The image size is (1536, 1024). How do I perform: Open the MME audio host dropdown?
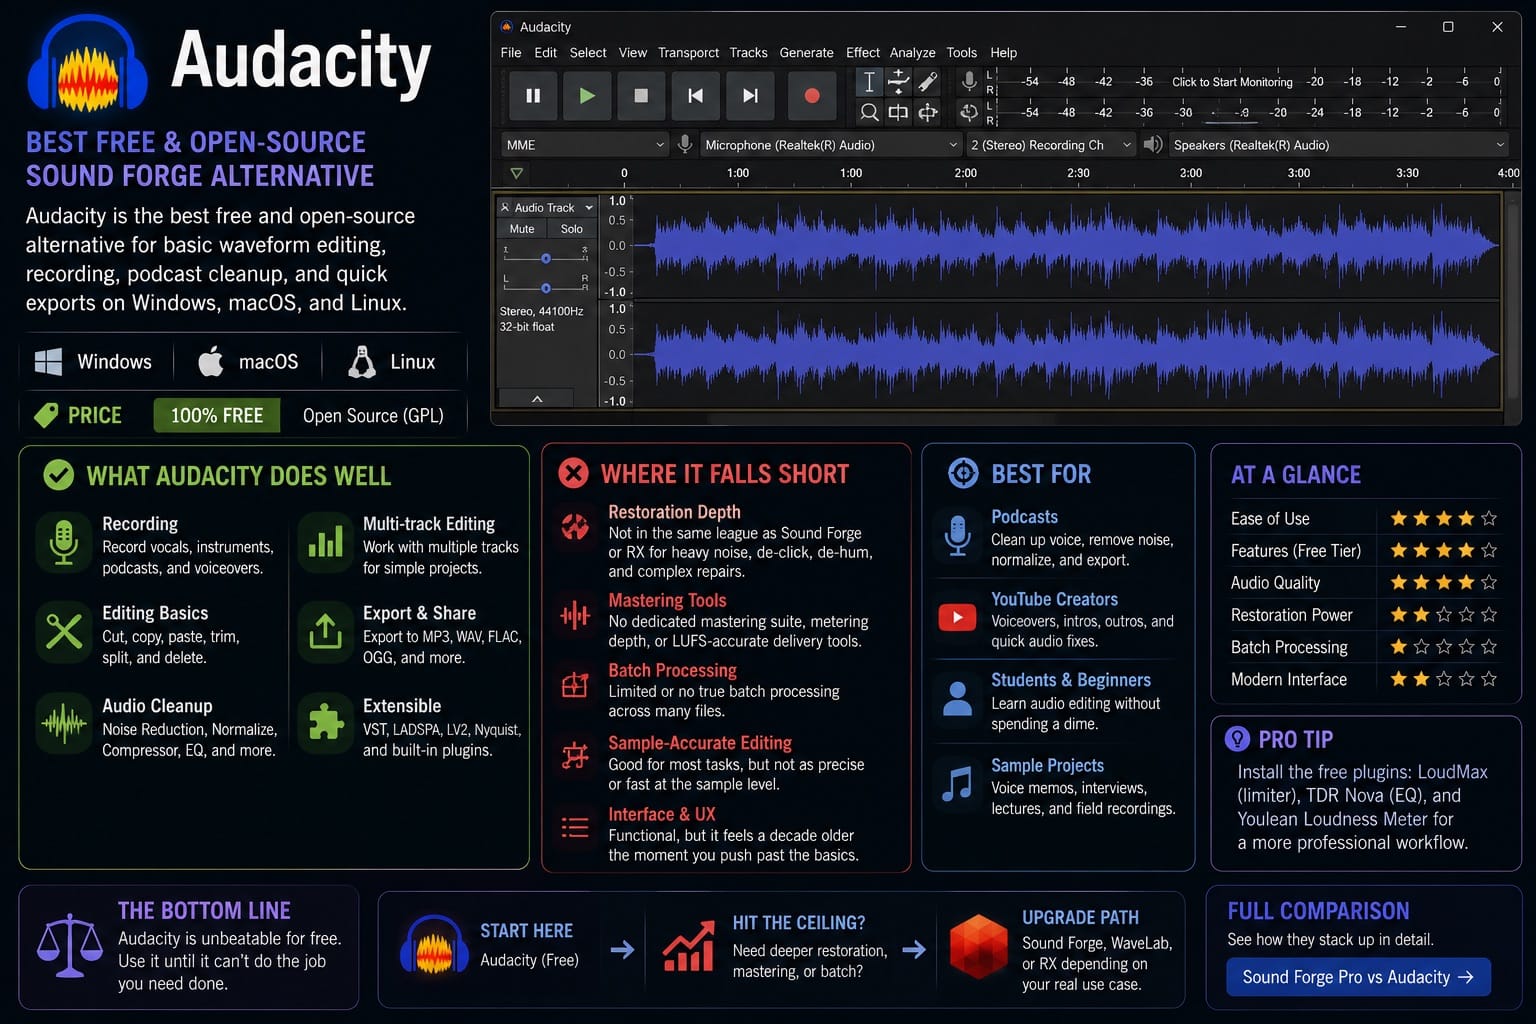(x=584, y=145)
